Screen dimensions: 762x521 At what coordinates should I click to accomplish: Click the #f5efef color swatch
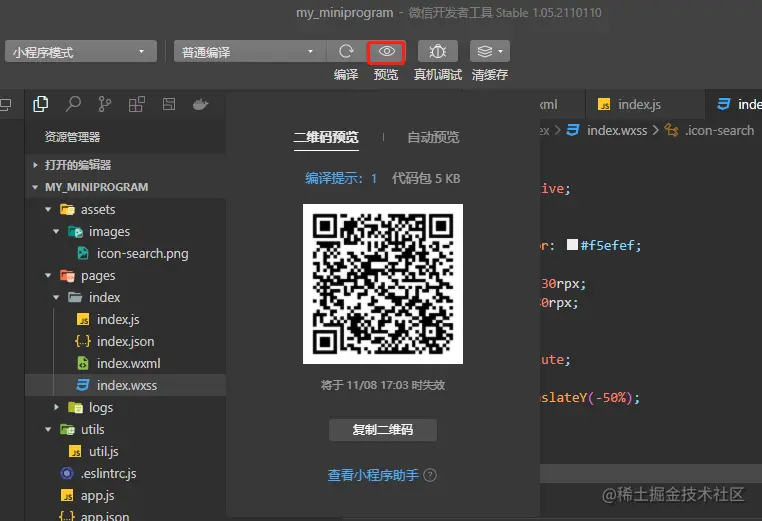pos(572,244)
